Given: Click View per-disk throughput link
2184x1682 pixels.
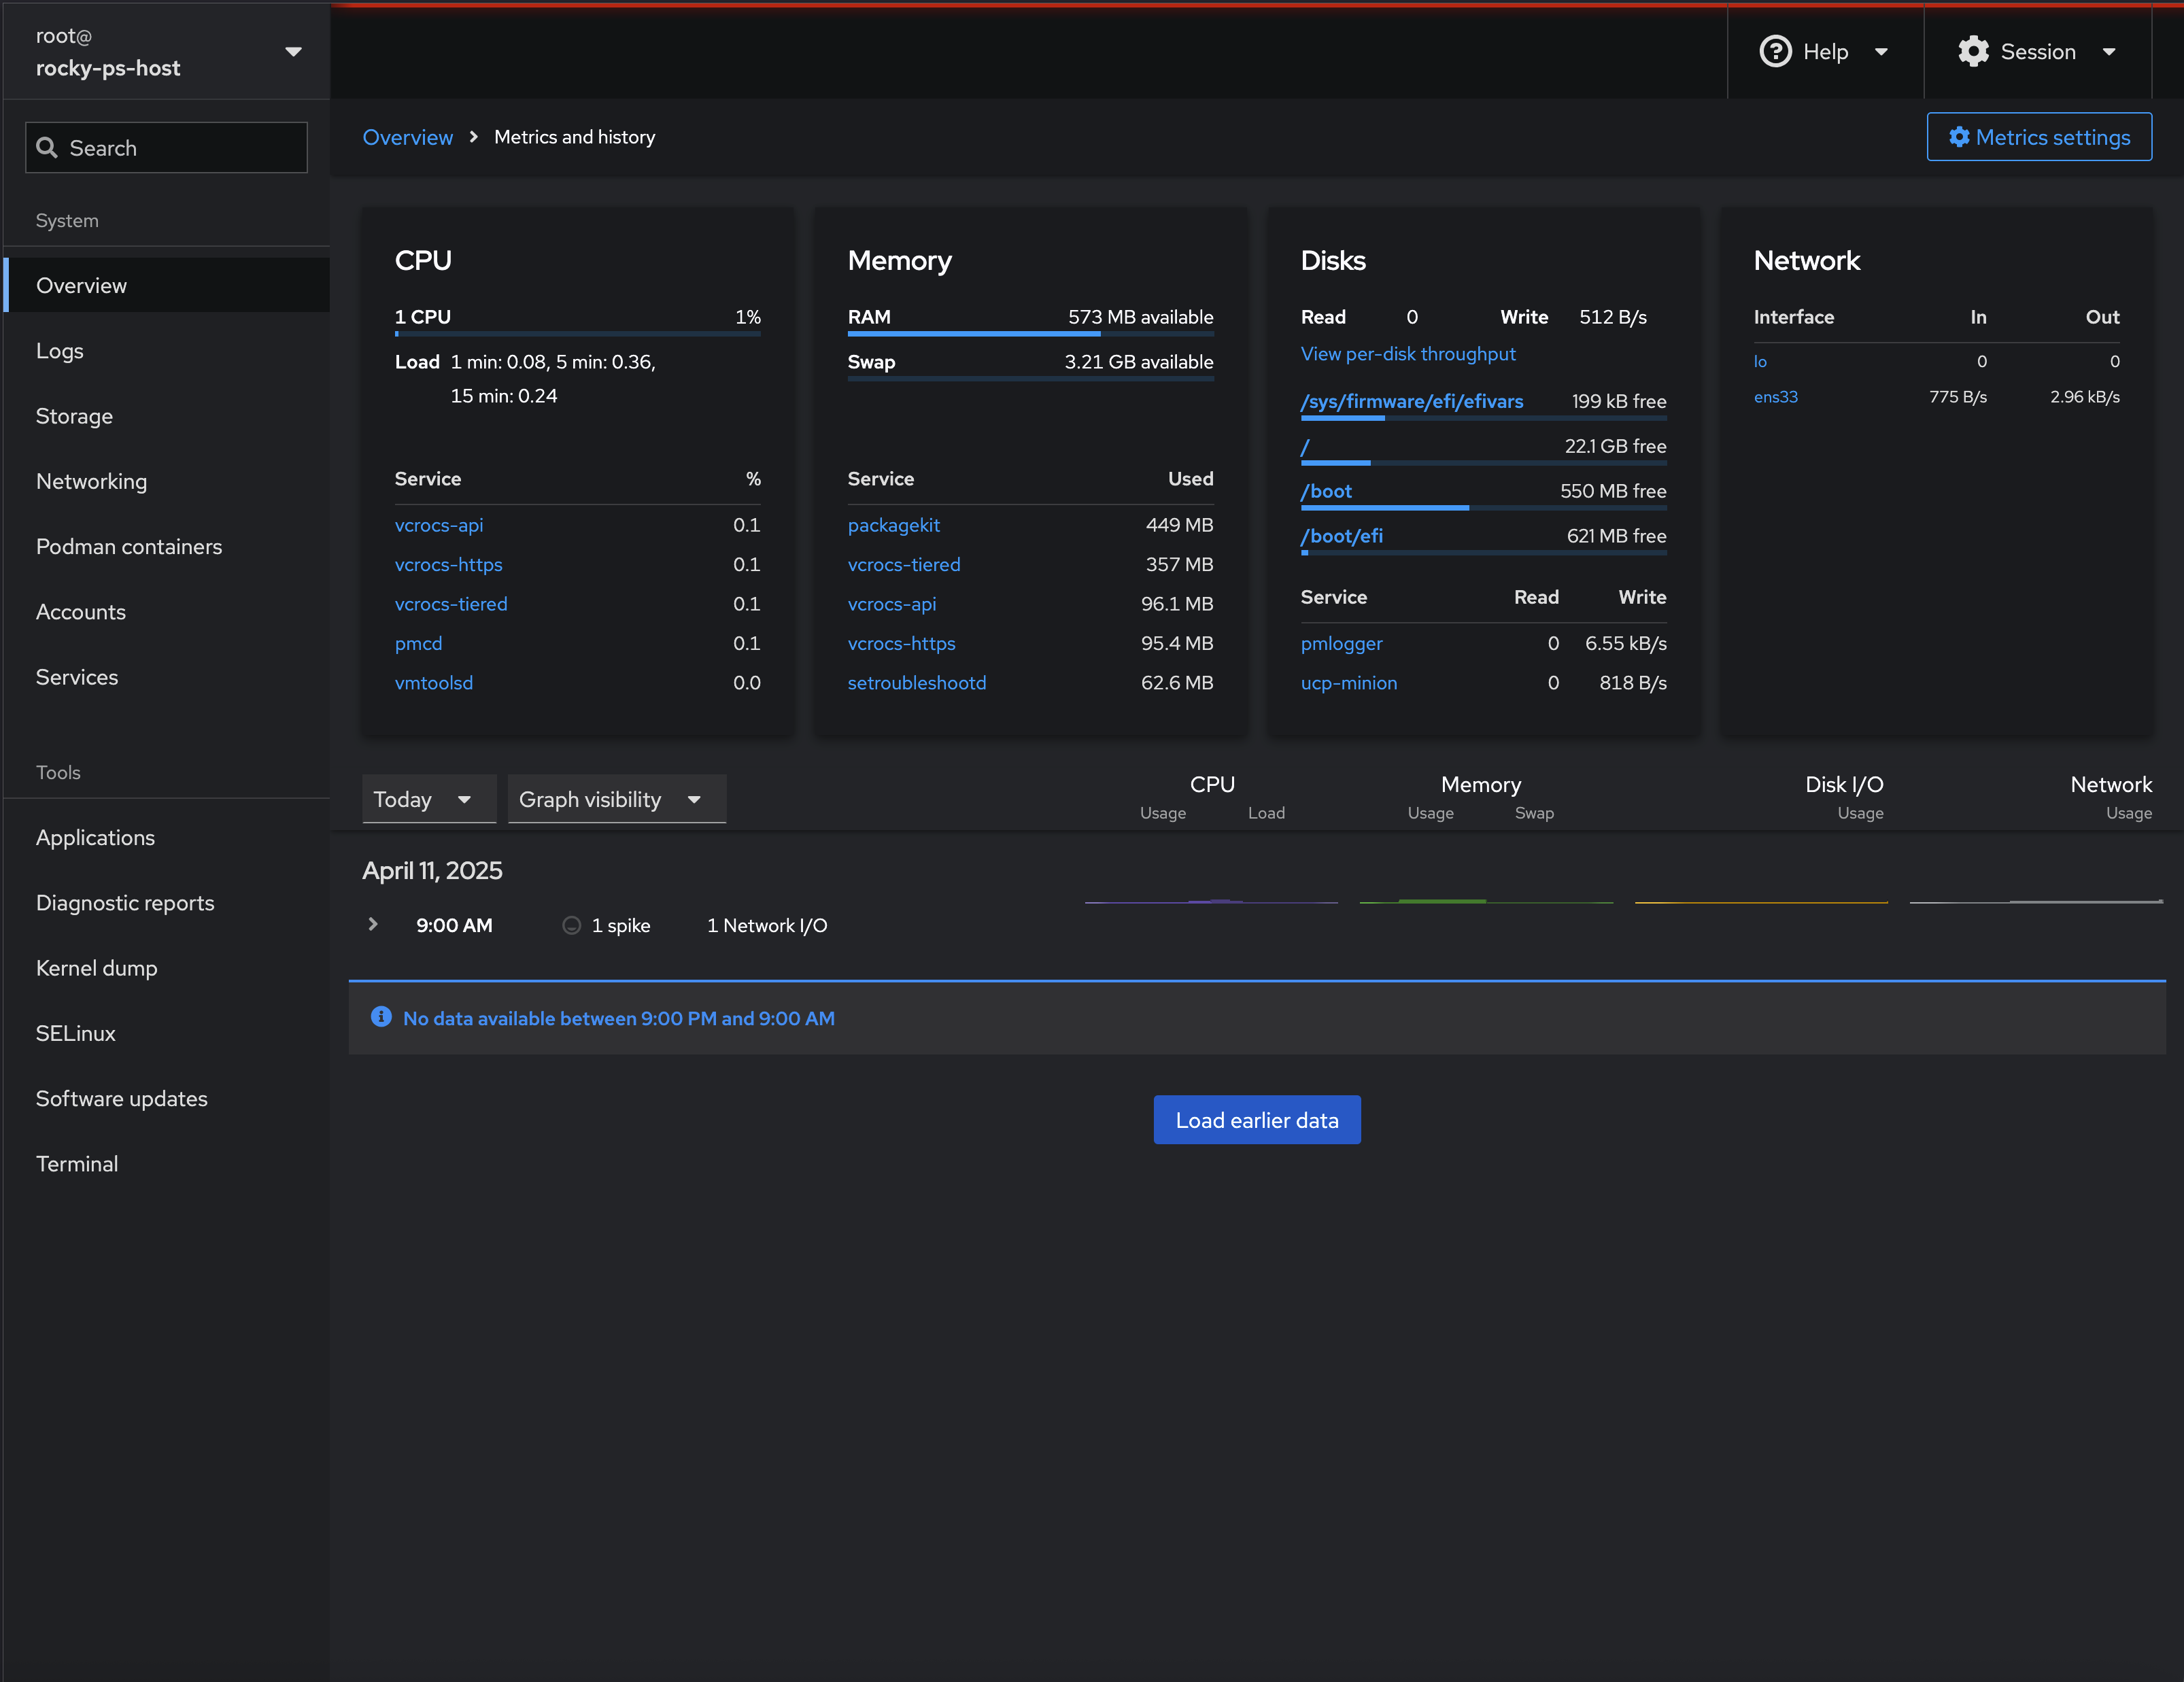Looking at the screenshot, I should coord(1407,354).
